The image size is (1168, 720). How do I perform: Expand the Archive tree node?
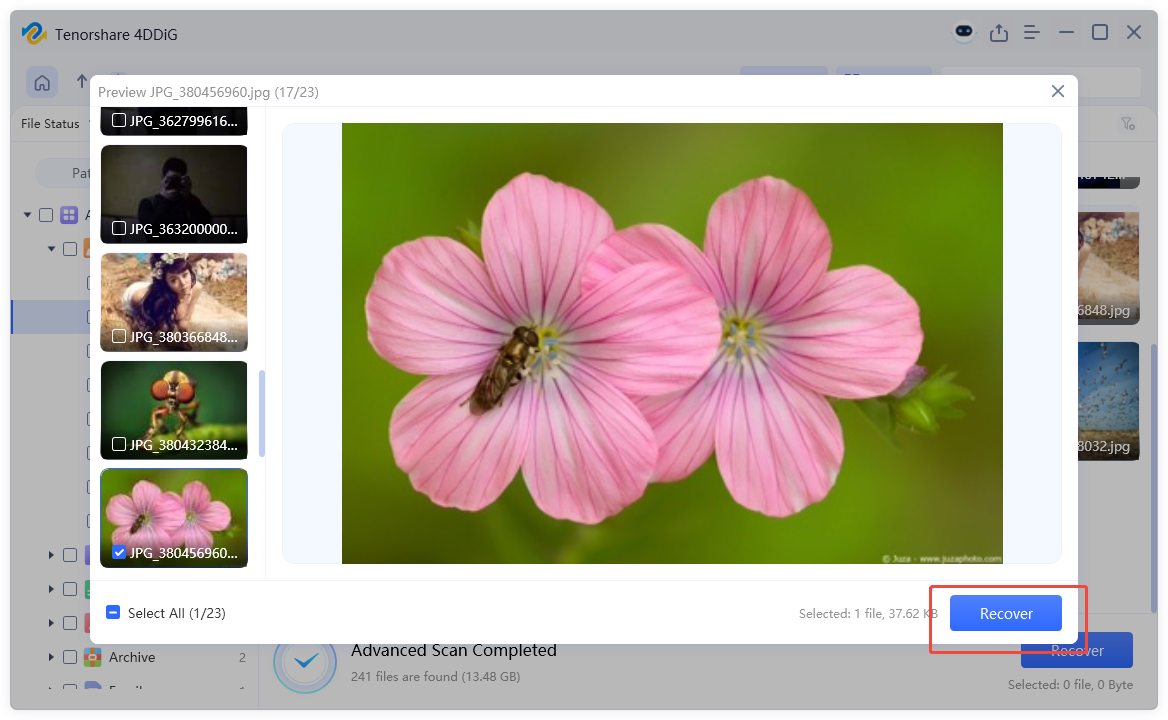[51, 657]
